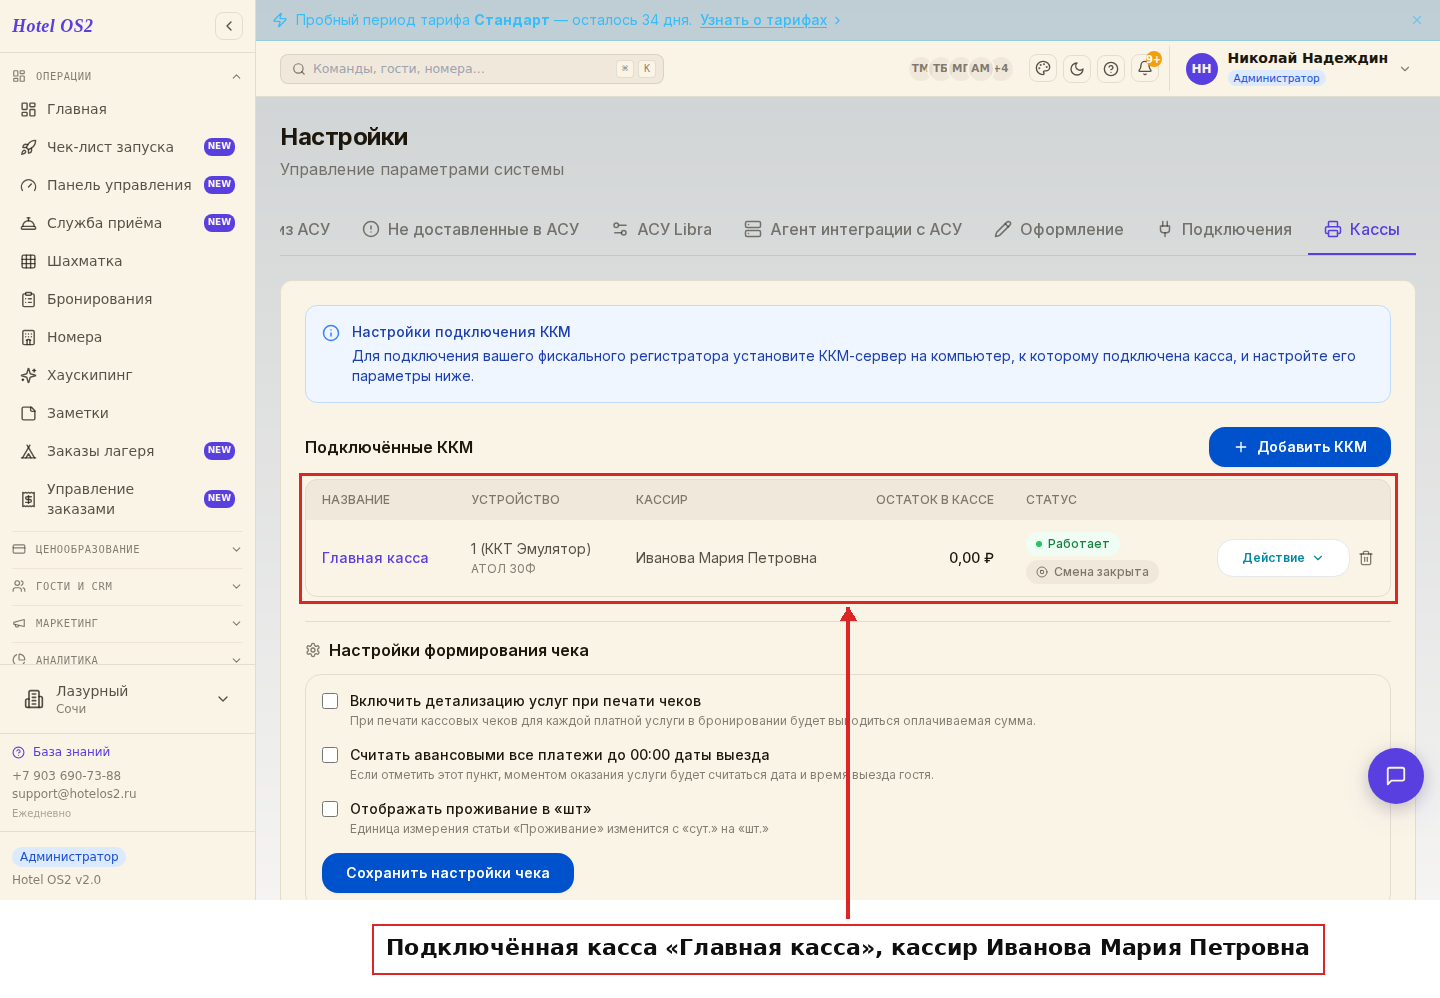Click the Смена закрыта status badge
1440x998 pixels.
point(1092,572)
